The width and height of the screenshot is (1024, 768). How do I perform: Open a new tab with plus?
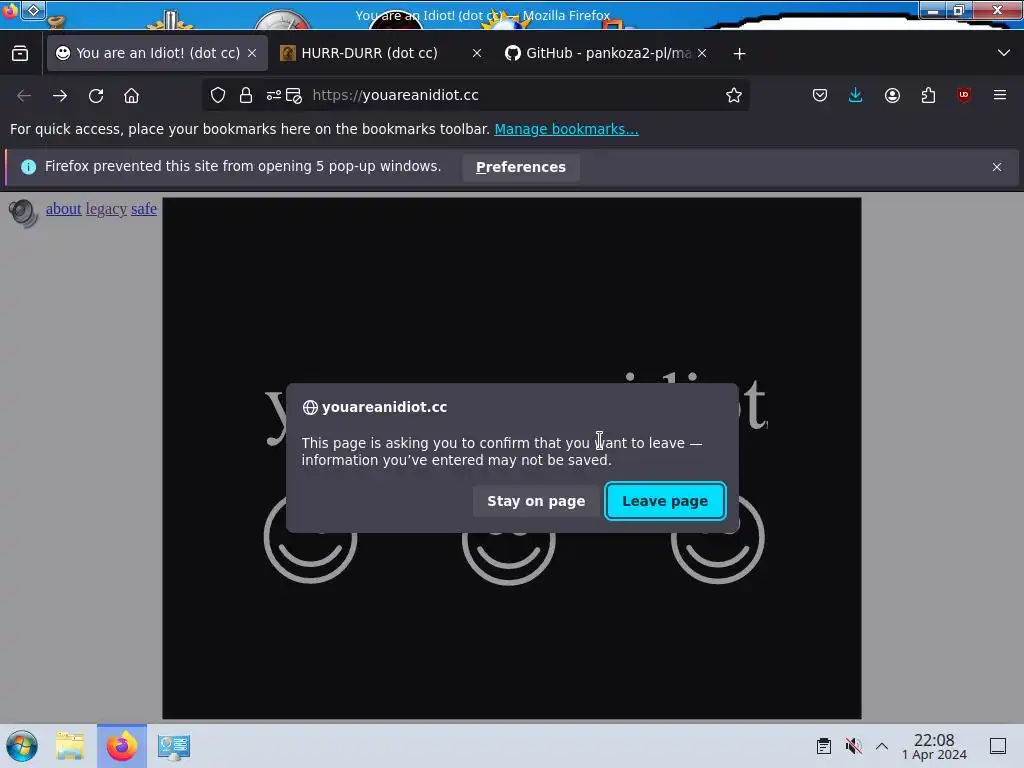[x=739, y=54]
